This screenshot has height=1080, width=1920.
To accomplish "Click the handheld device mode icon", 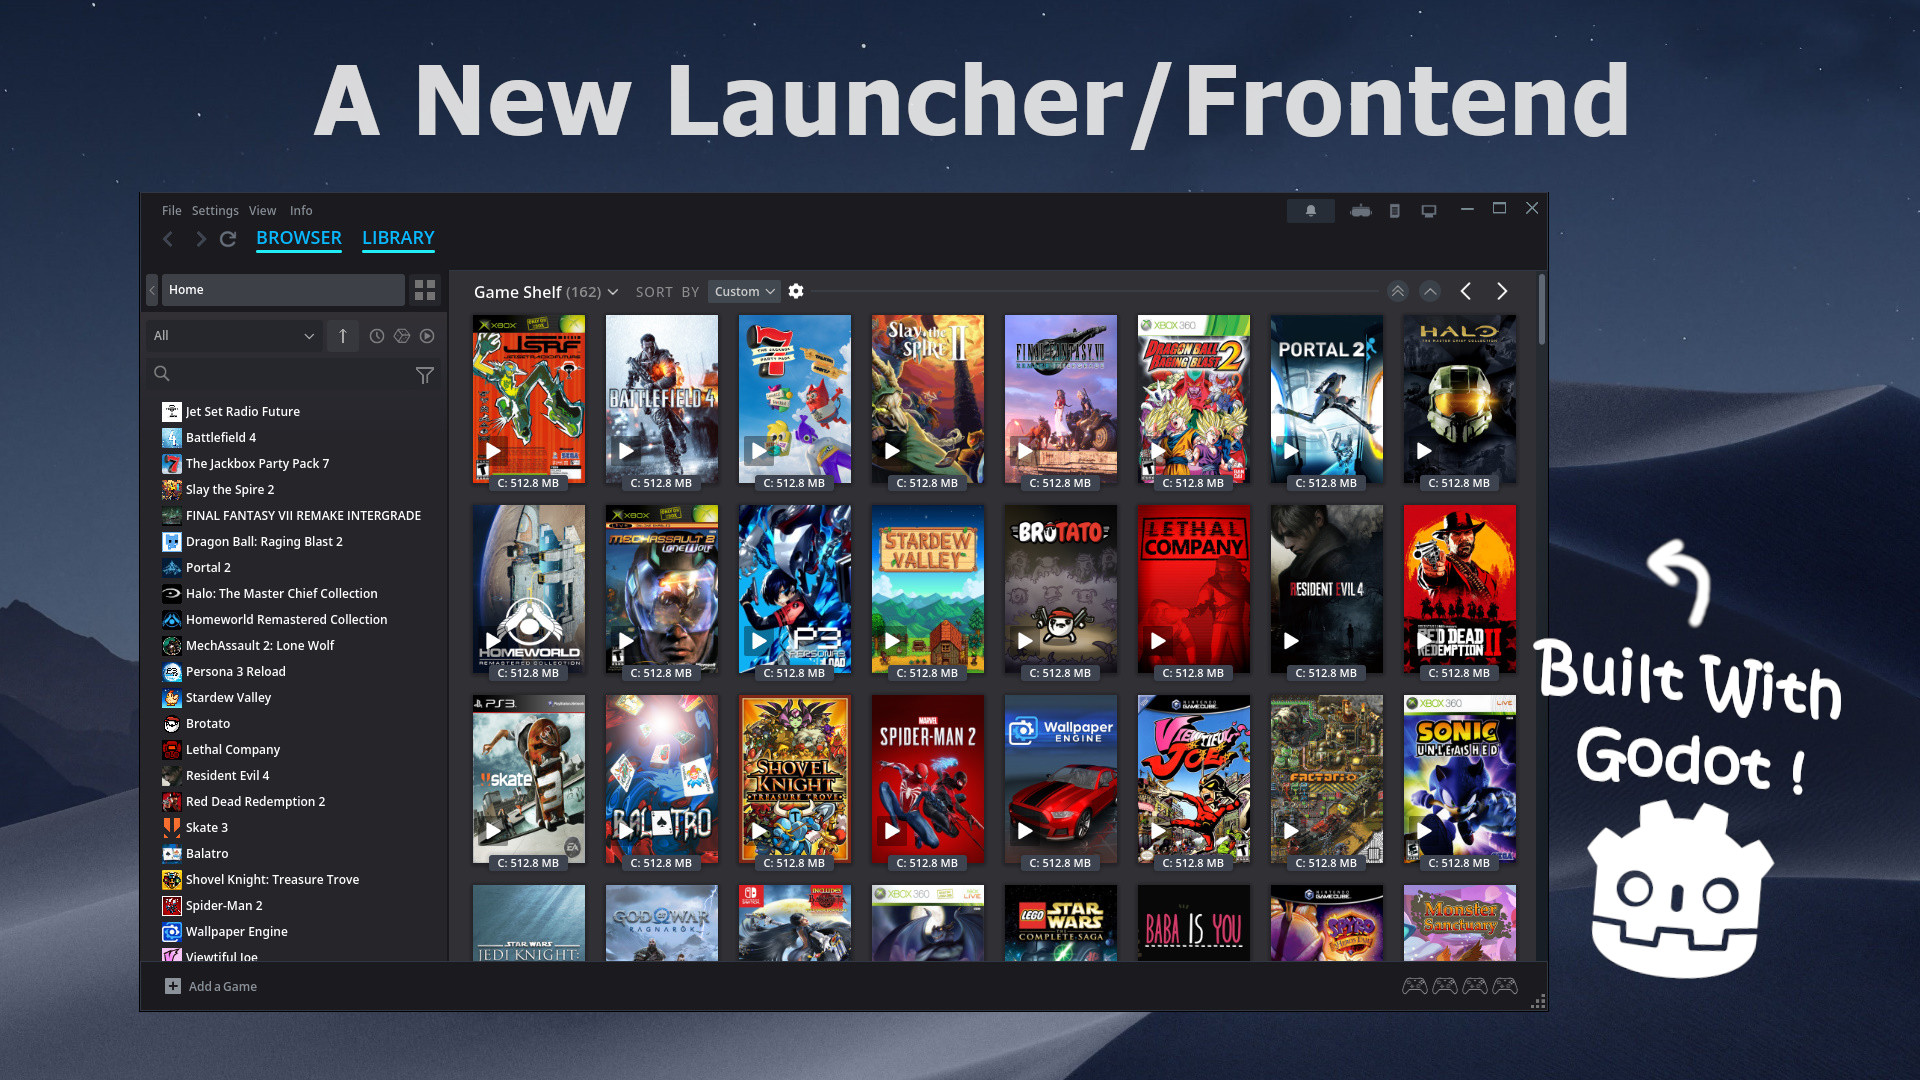I will tap(1395, 211).
